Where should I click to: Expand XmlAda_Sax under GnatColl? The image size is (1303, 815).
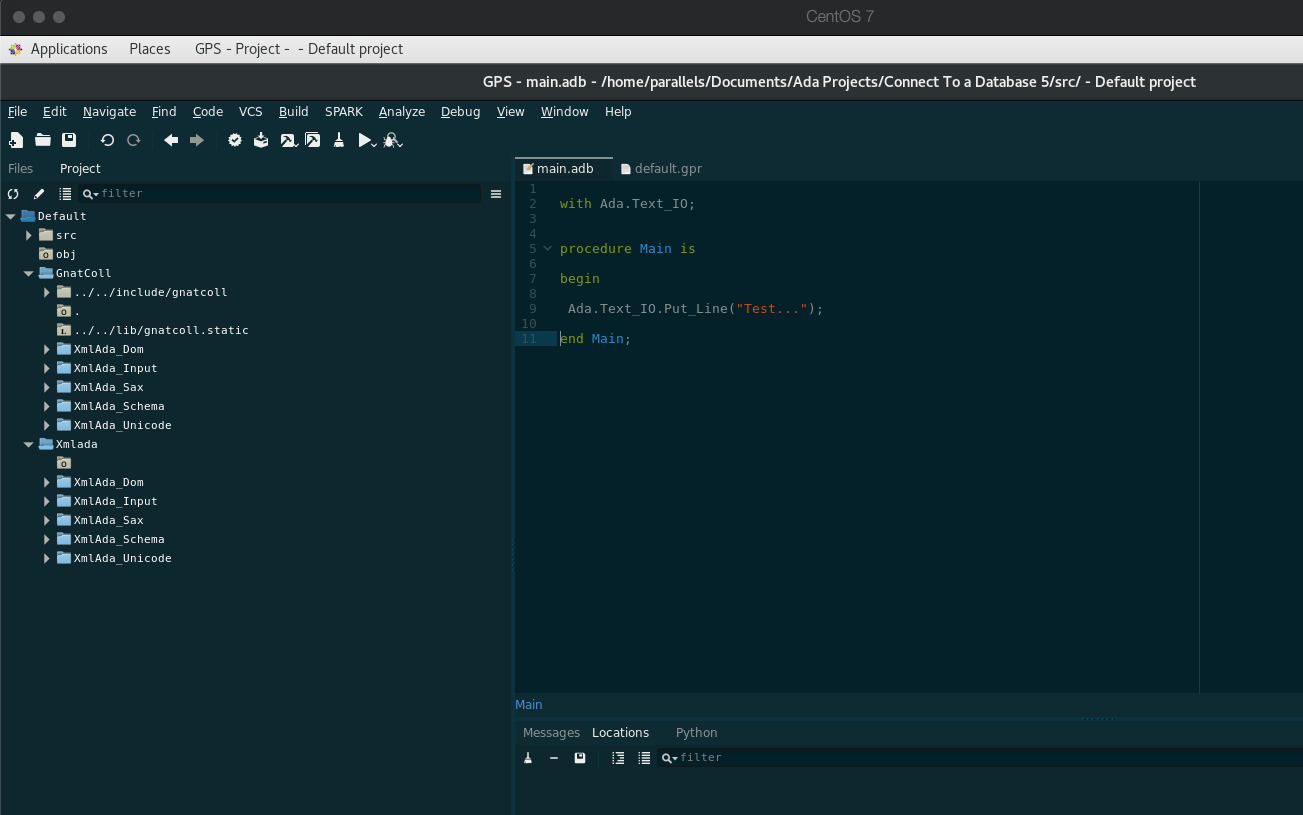47,387
